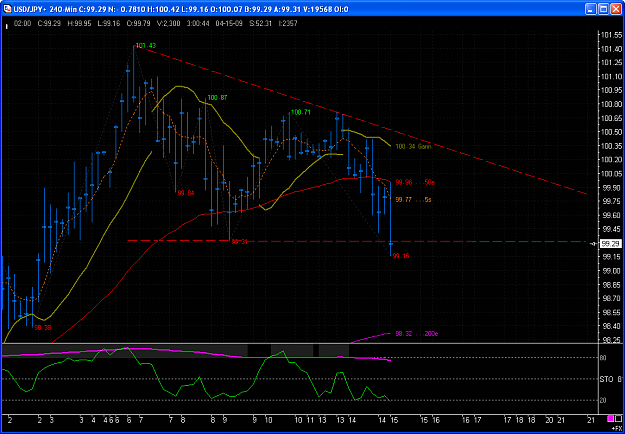This screenshot has width=625, height=434.
Task: Click the 98.38 swing low label
Action: pos(42,328)
